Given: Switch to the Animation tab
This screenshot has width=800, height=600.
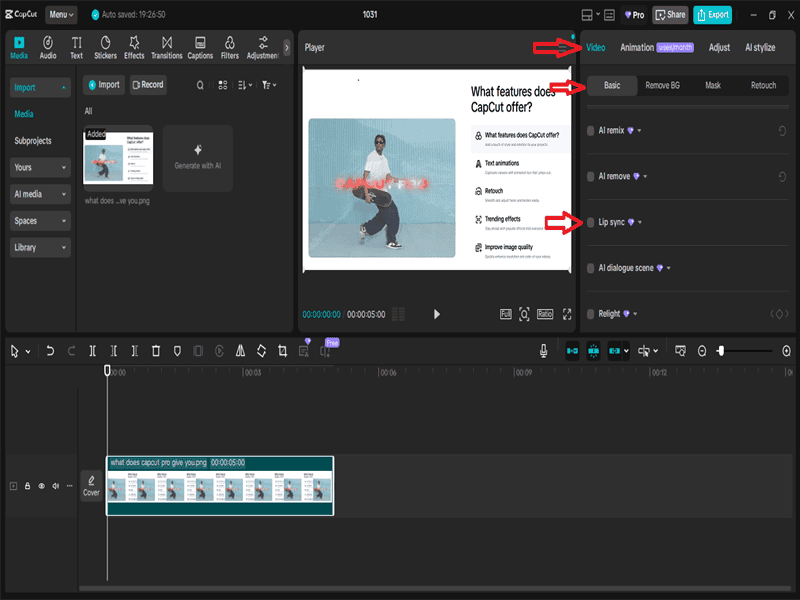Looking at the screenshot, I should tap(637, 47).
